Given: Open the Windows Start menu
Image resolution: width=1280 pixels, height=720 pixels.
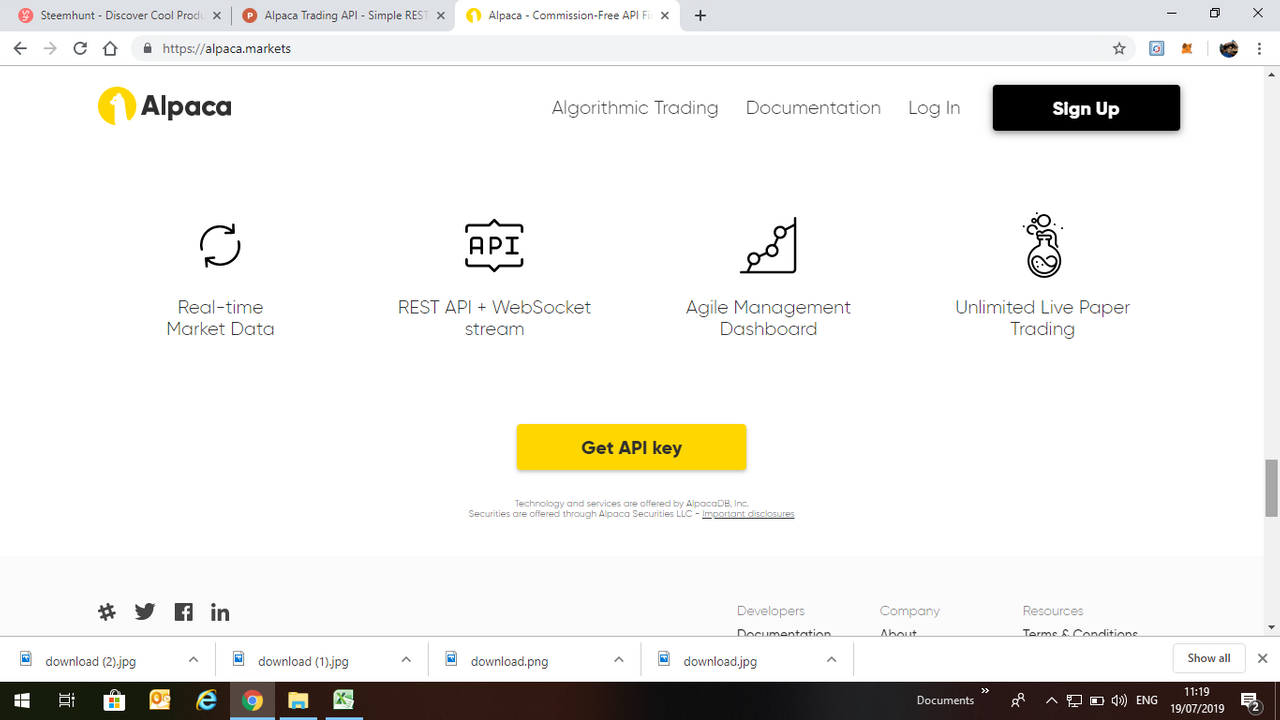Looking at the screenshot, I should 20,700.
